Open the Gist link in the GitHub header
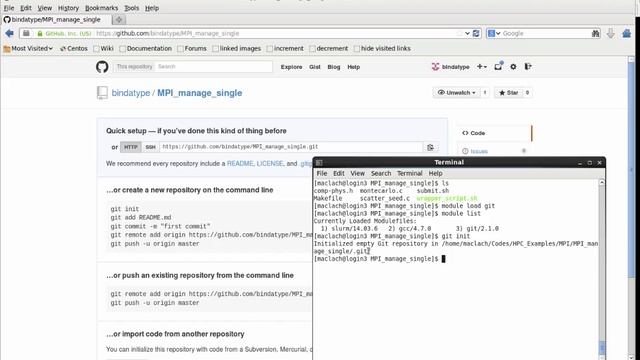 coord(315,67)
